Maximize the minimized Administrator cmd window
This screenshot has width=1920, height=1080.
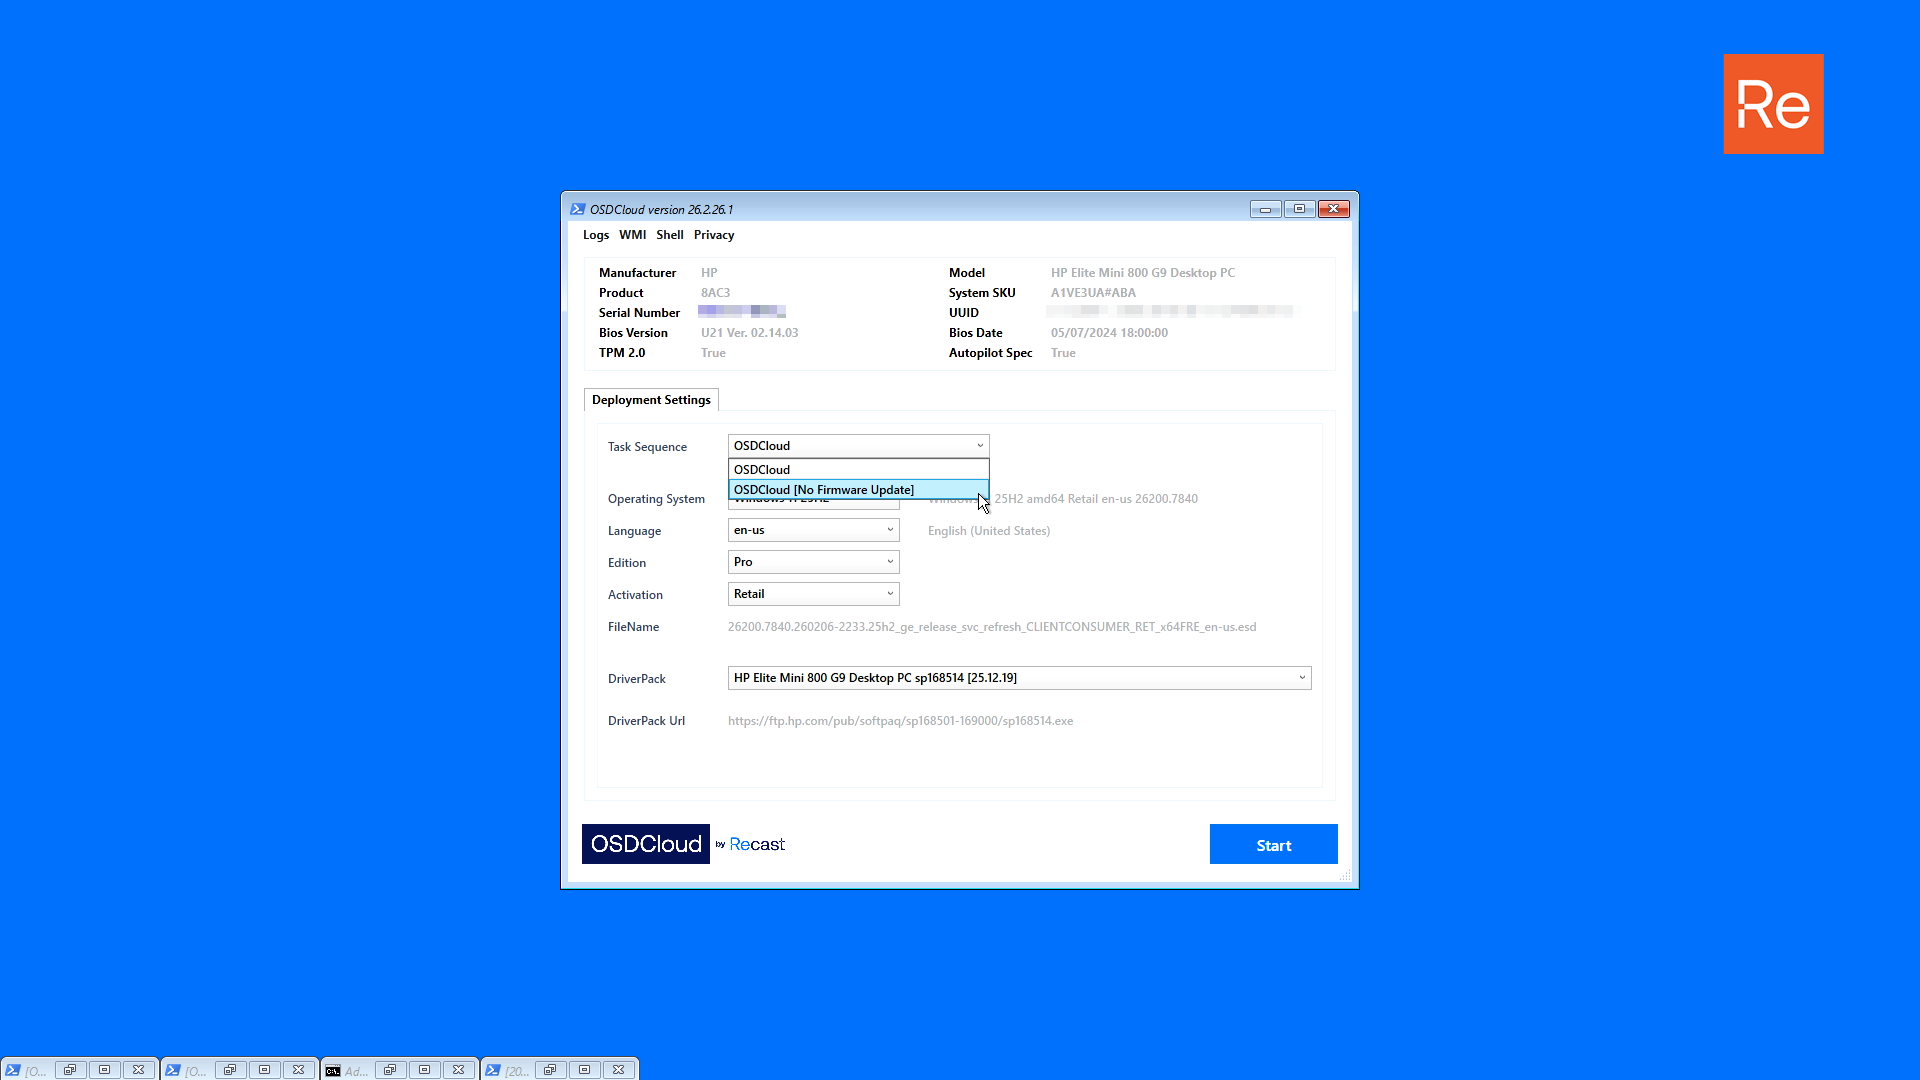click(424, 1070)
